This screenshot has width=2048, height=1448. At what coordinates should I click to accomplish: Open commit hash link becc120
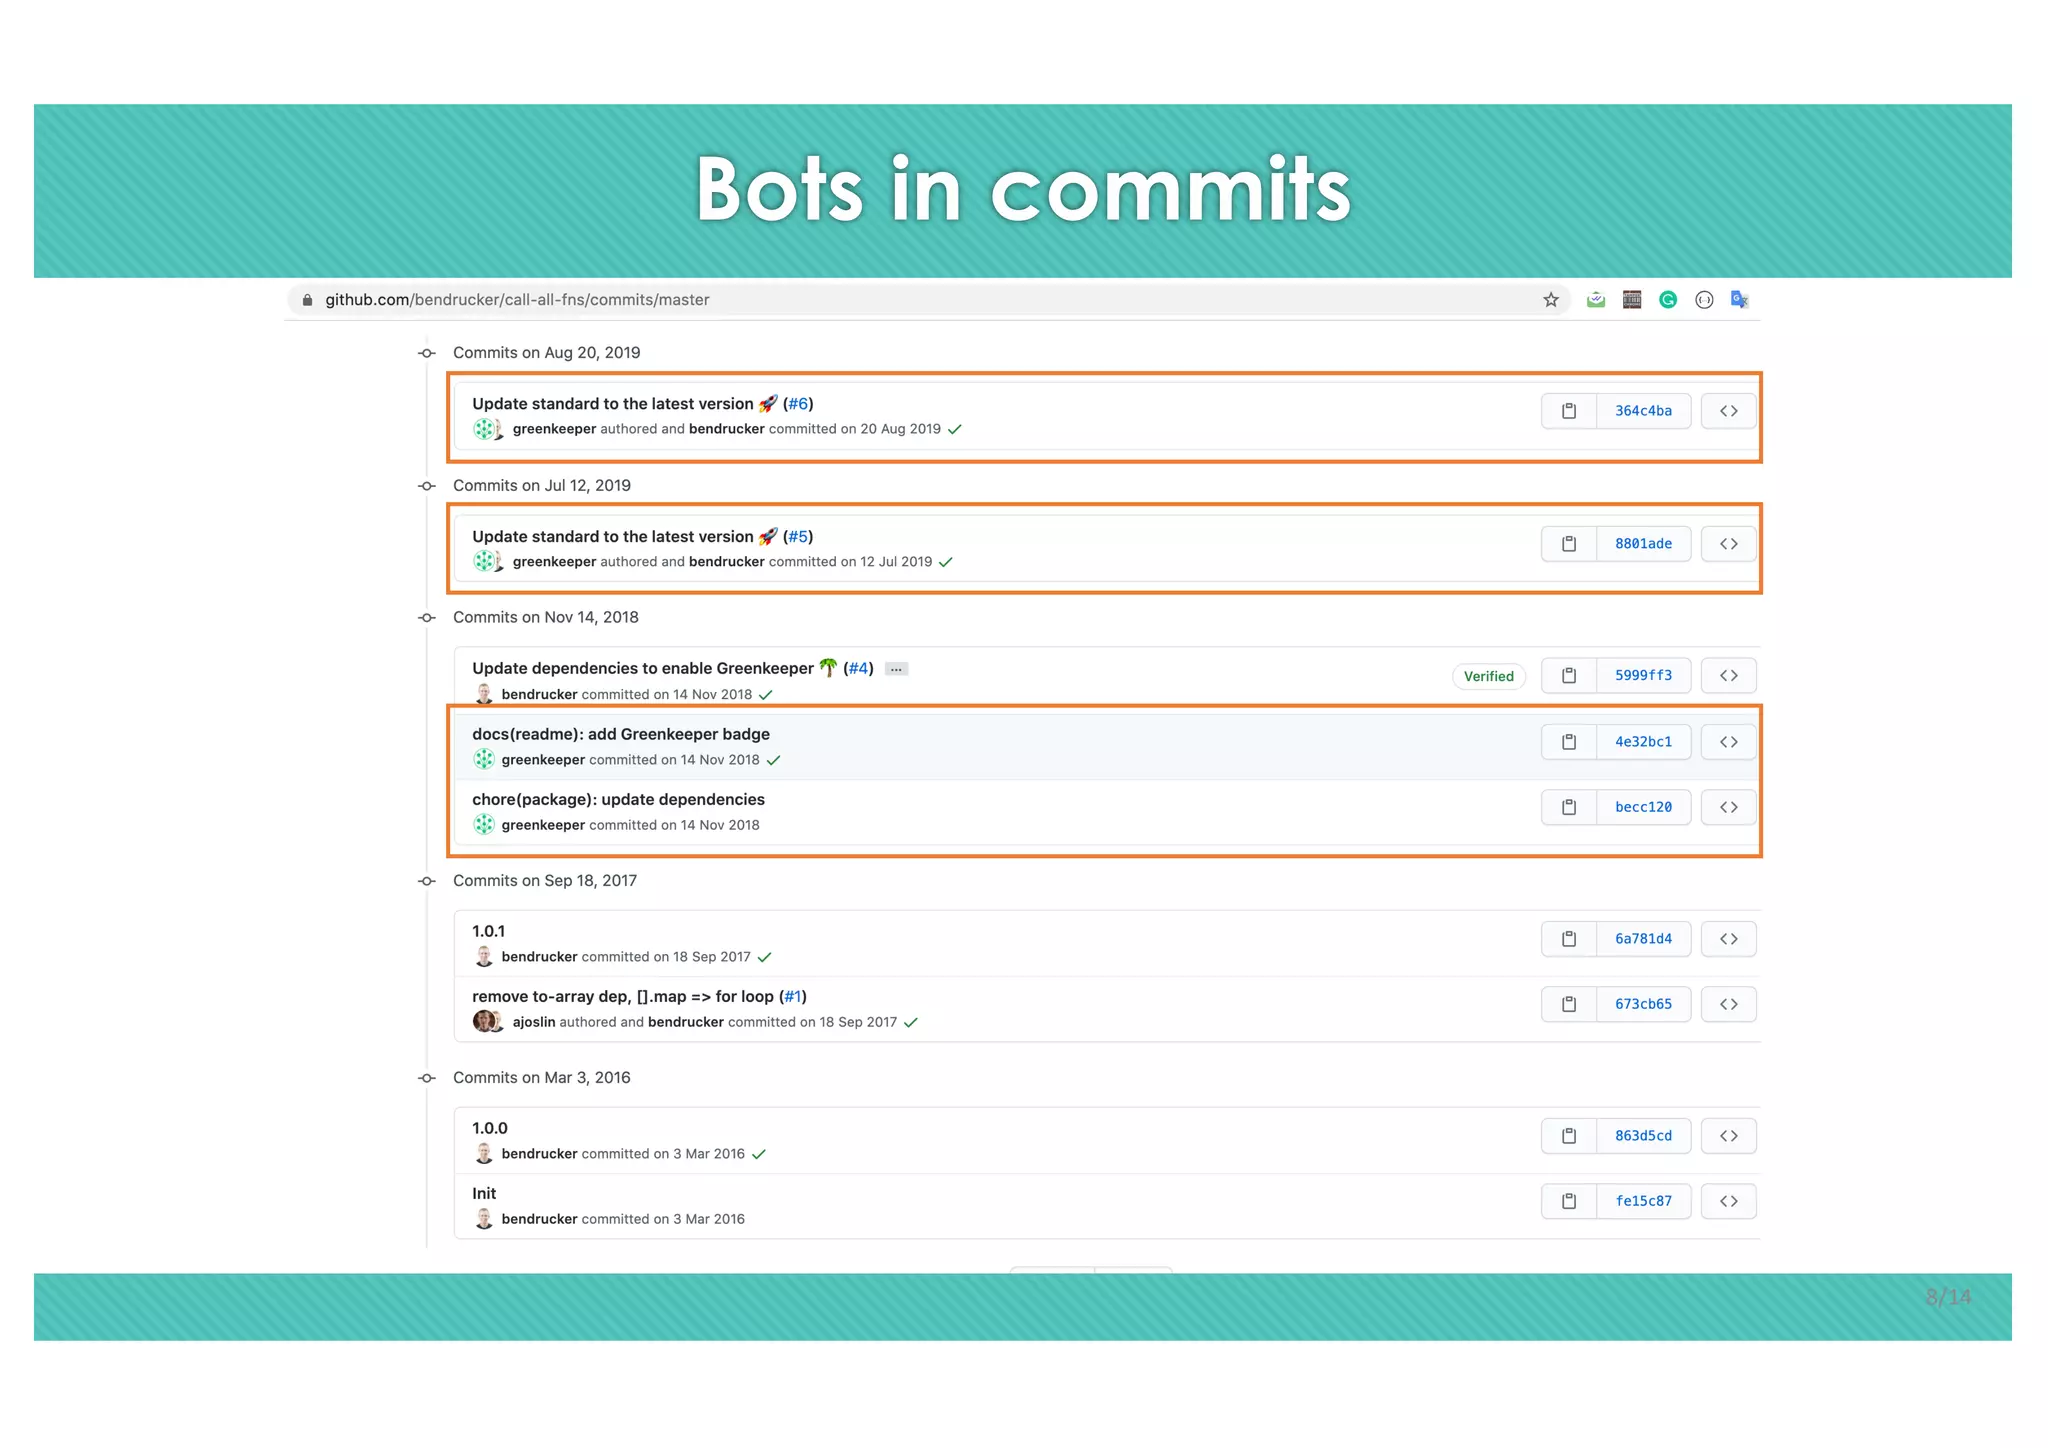(x=1643, y=807)
